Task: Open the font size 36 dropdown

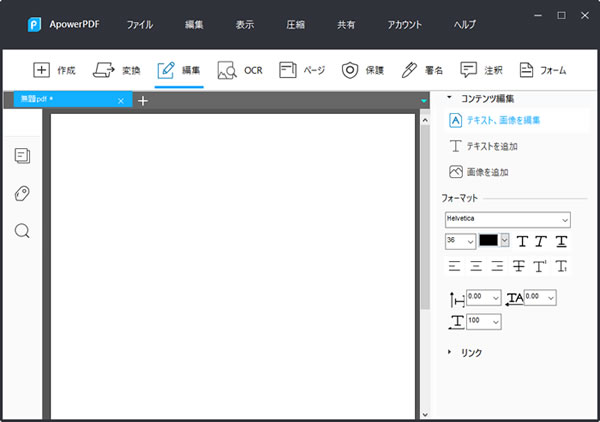Action: 460,241
